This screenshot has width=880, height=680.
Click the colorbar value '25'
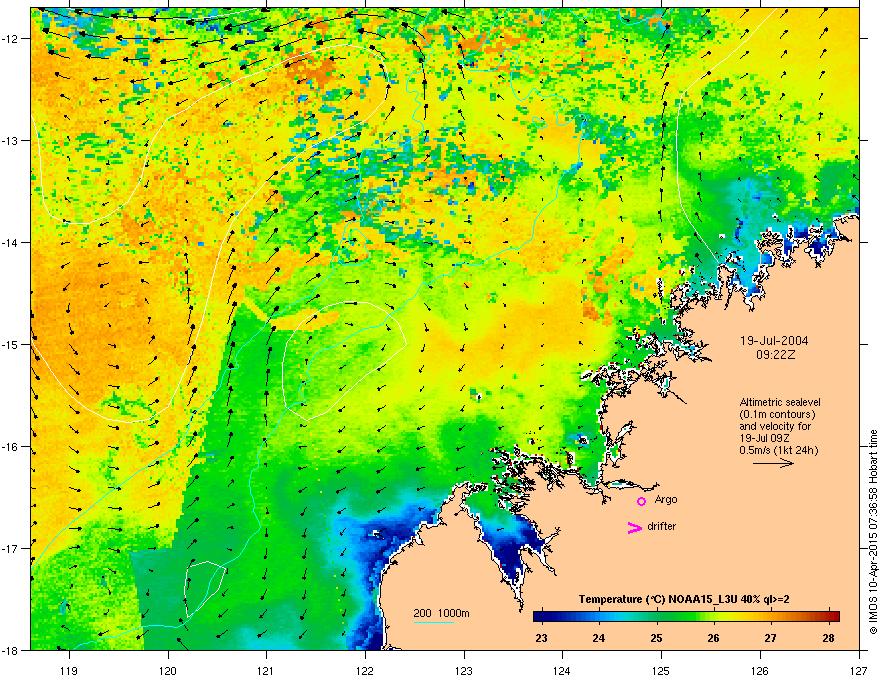[656, 638]
